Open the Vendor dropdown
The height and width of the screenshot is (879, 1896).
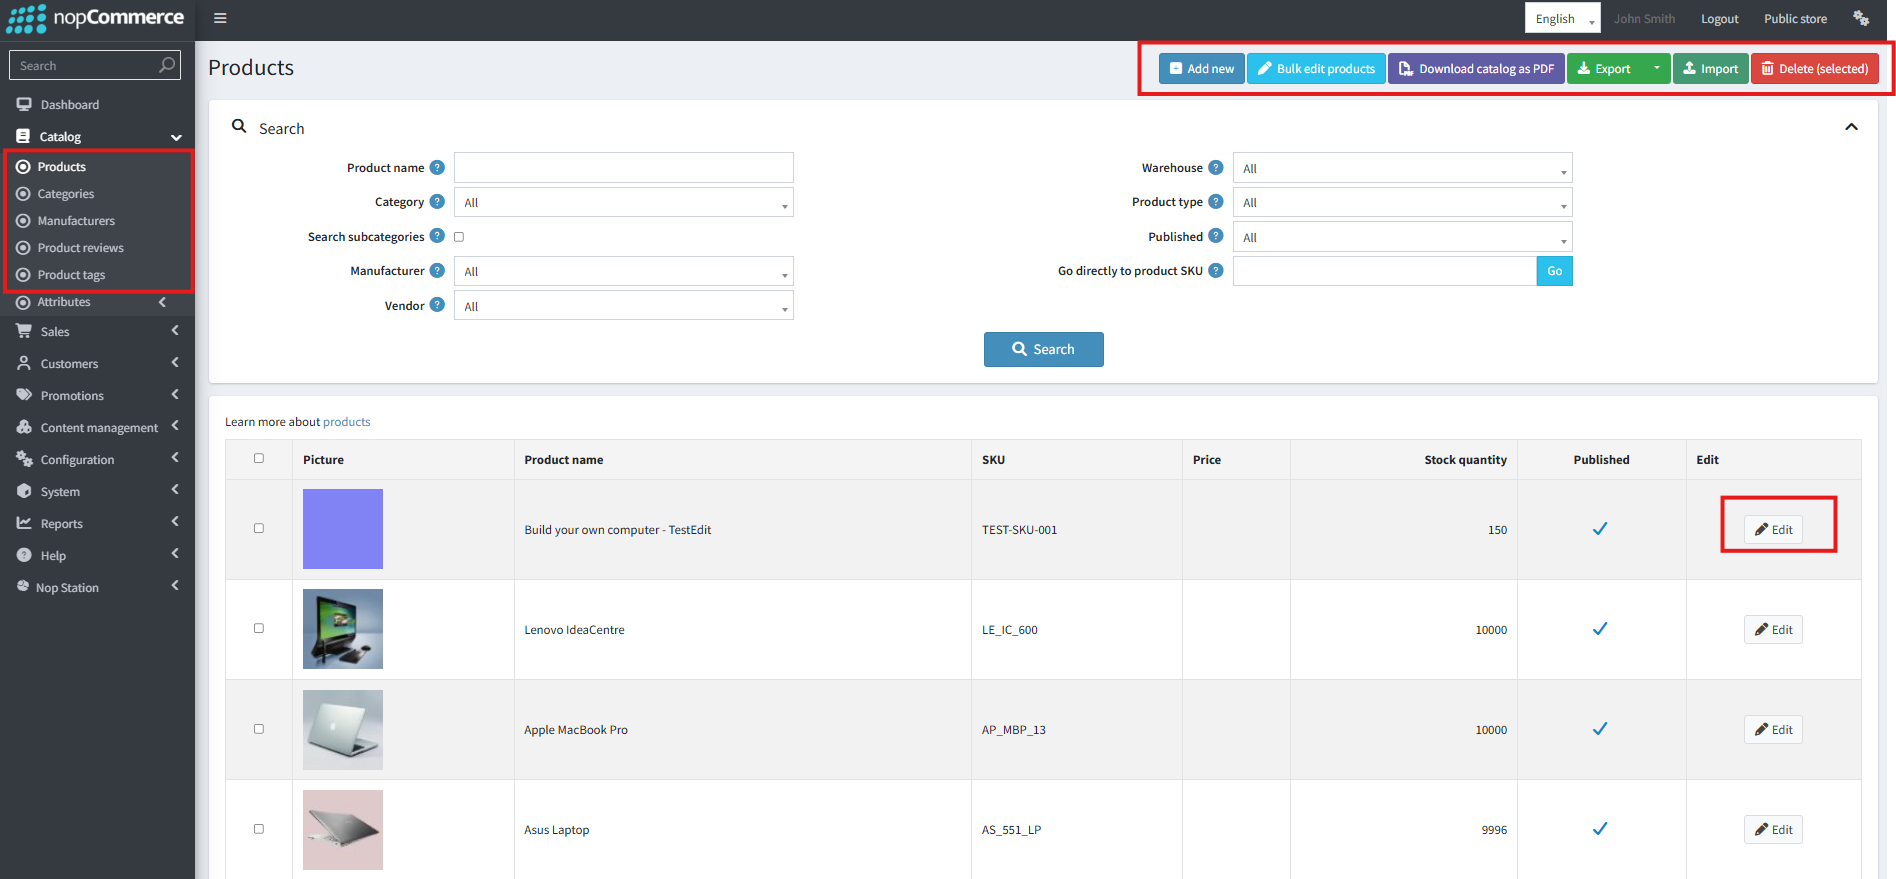point(624,305)
